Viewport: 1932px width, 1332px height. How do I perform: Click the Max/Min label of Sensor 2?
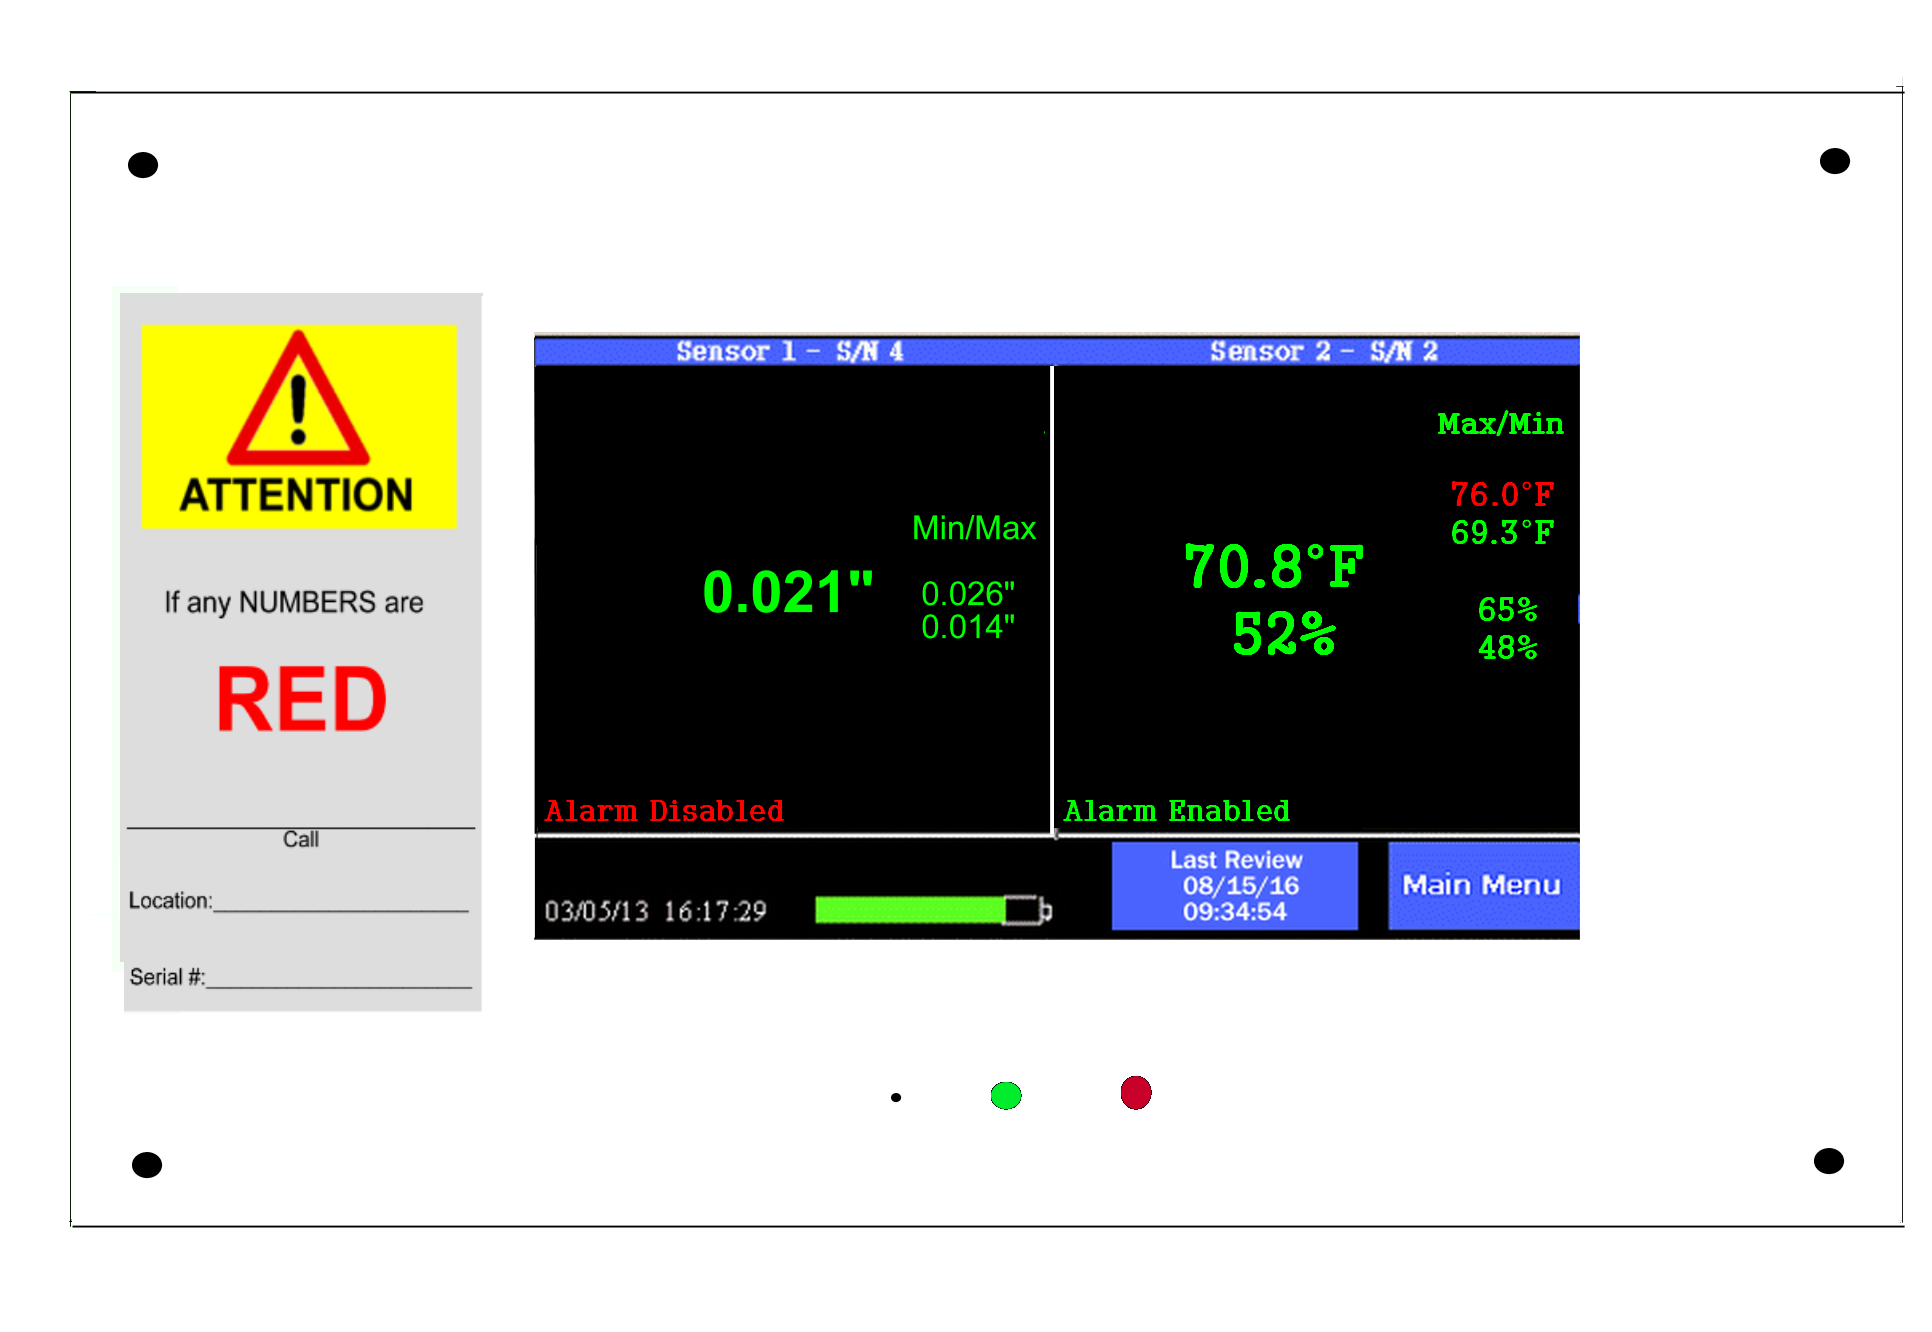[x=1500, y=424]
